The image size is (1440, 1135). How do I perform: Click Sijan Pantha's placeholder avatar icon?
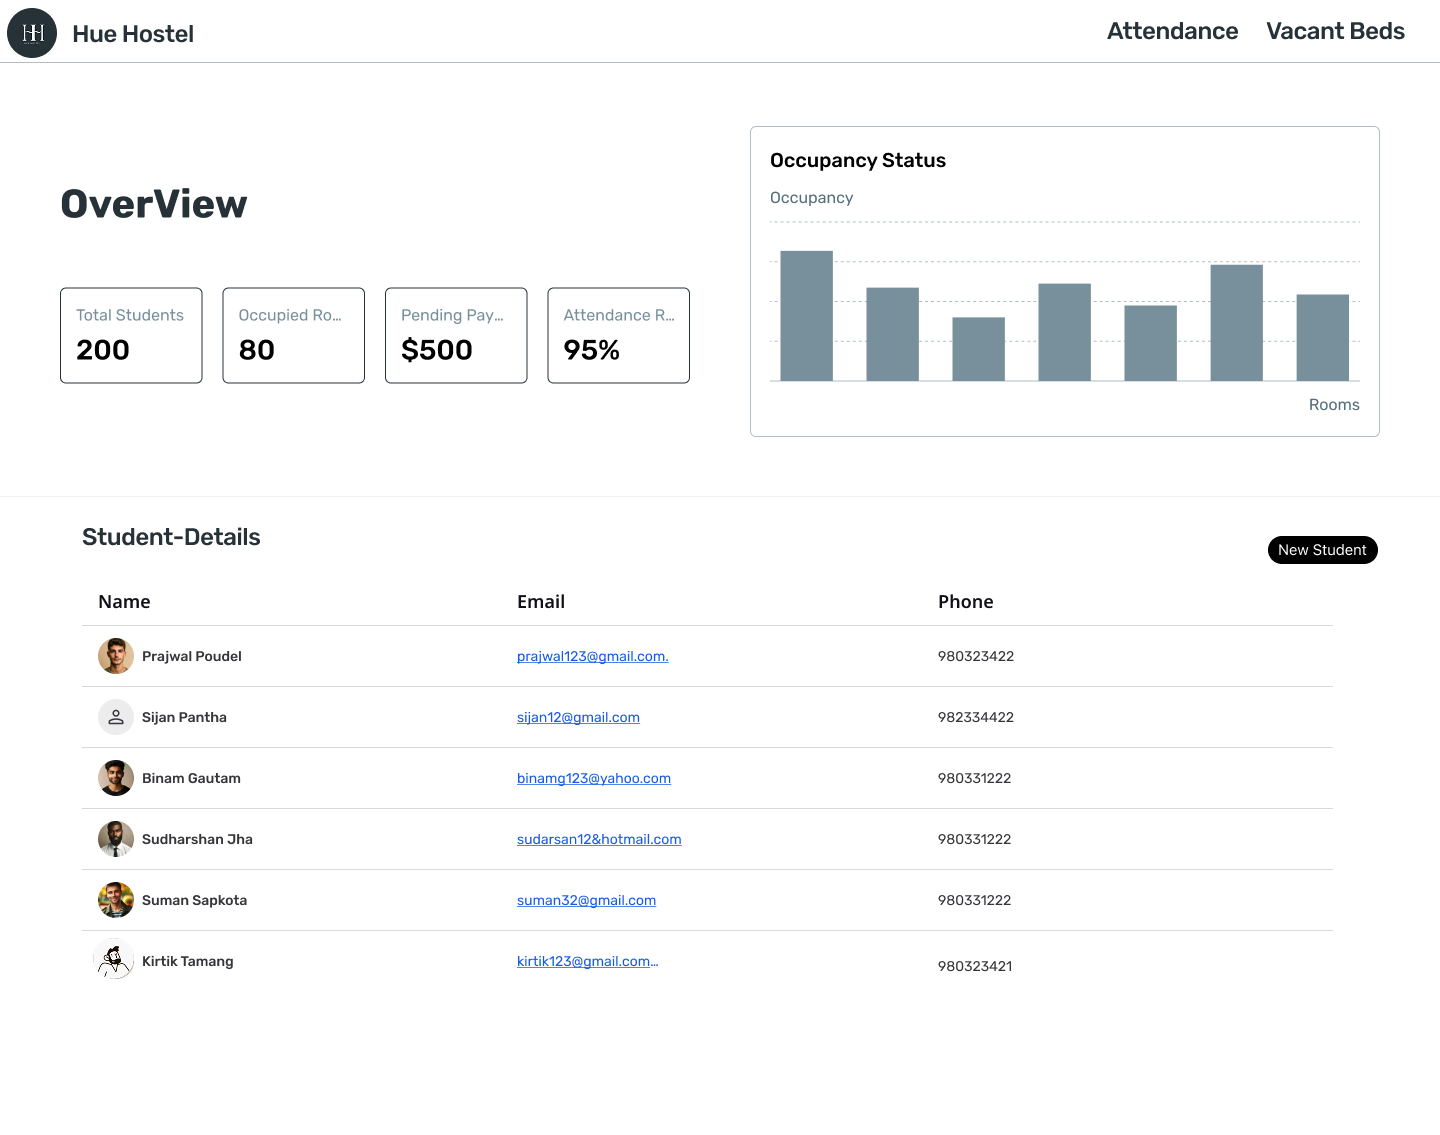pyautogui.click(x=116, y=717)
